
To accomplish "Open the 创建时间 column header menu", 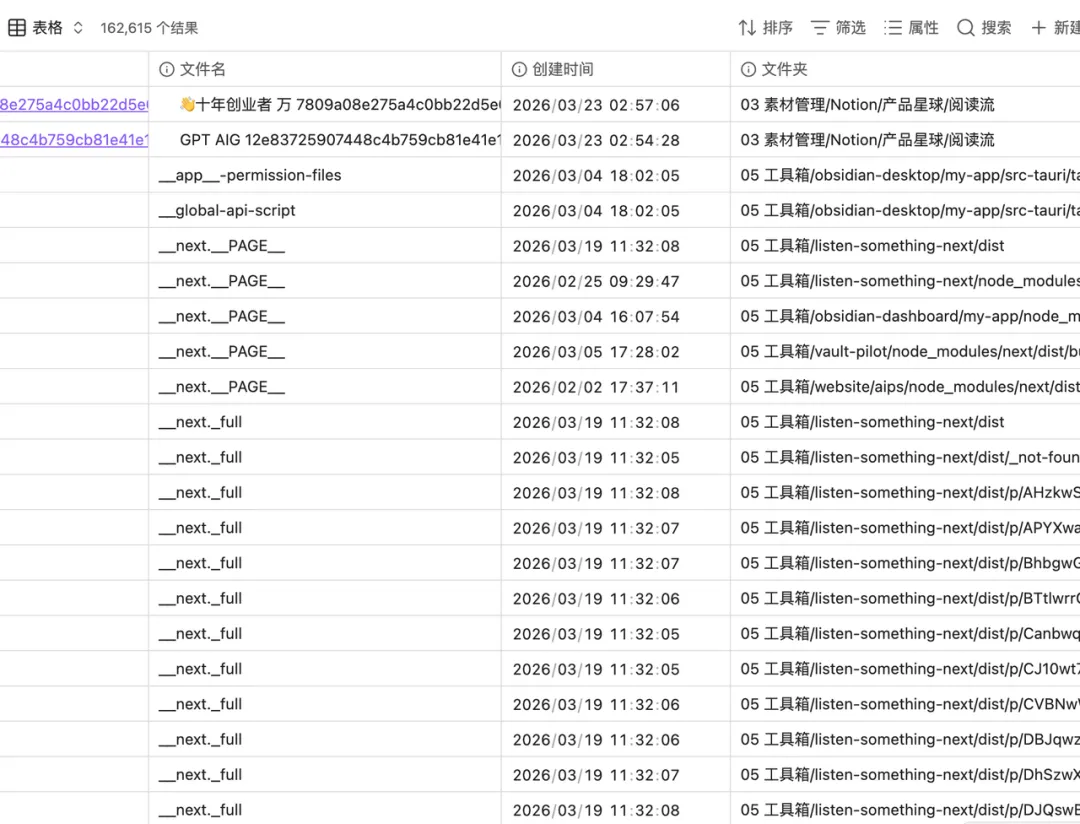I will pos(562,69).
